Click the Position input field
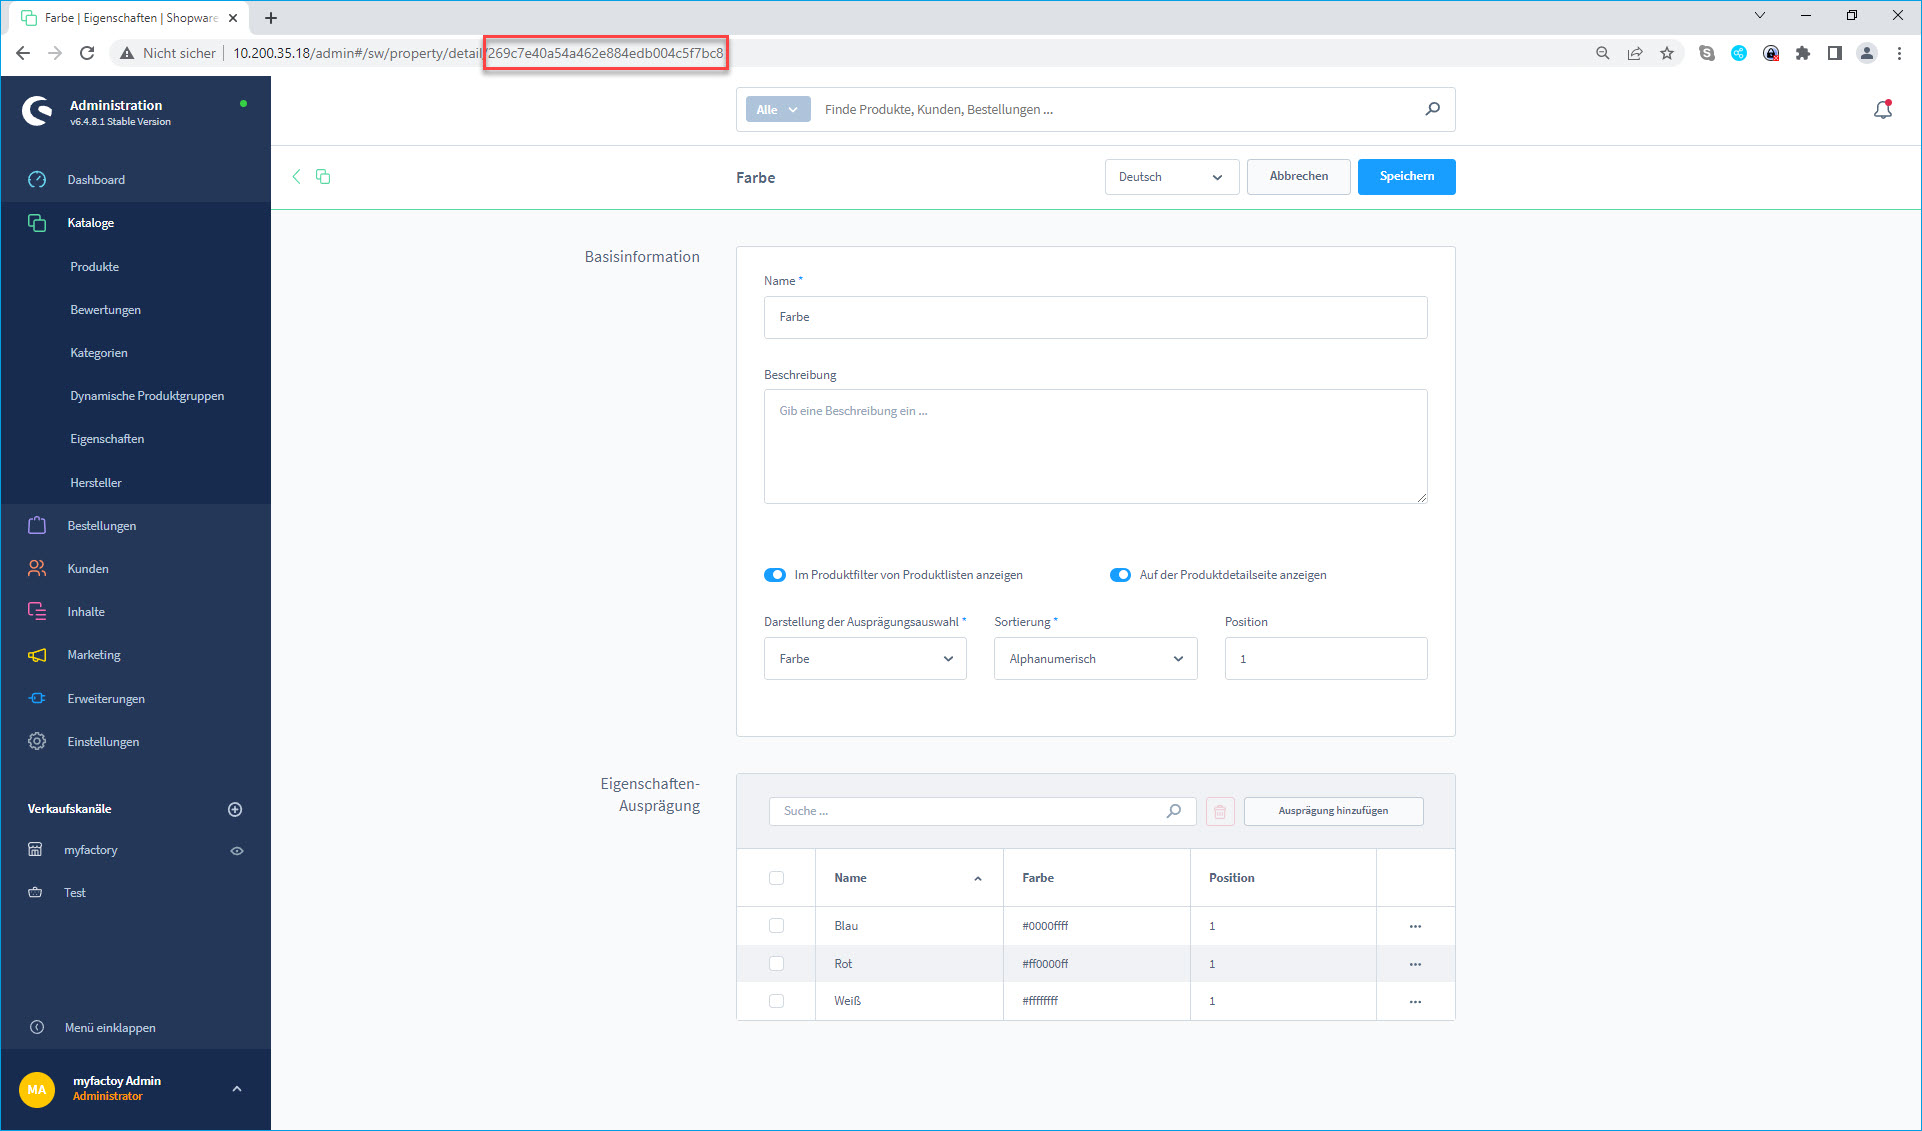The width and height of the screenshot is (1922, 1131). coord(1326,659)
